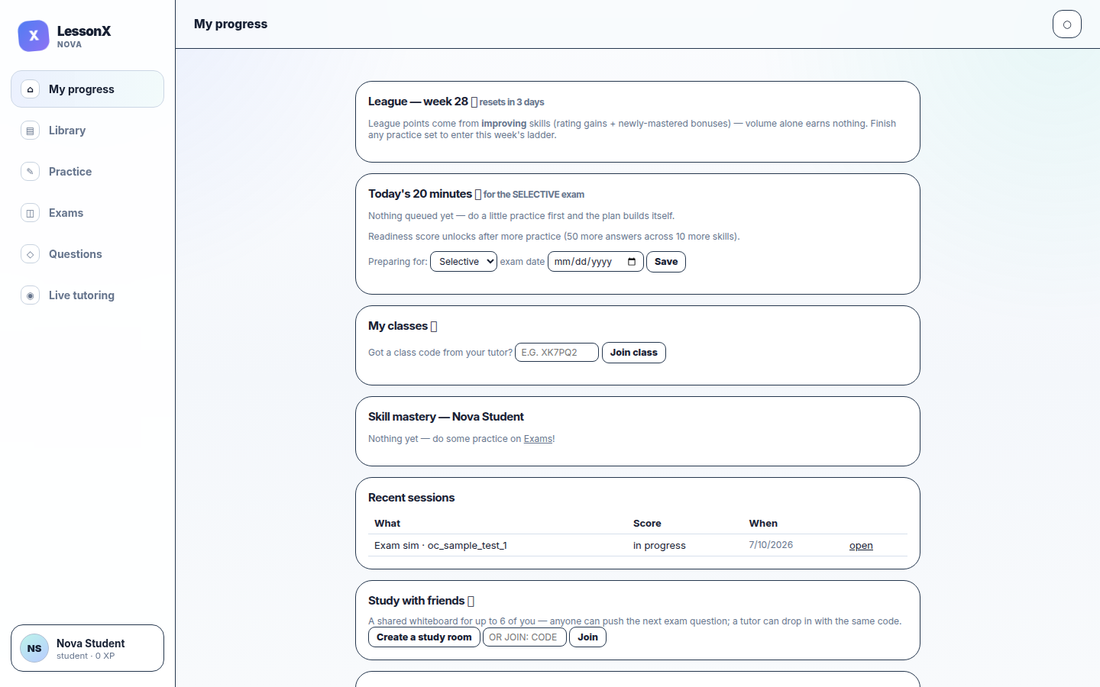The height and width of the screenshot is (687, 1100).
Task: Toggle theme button in top-right corner
Action: click(x=1066, y=25)
